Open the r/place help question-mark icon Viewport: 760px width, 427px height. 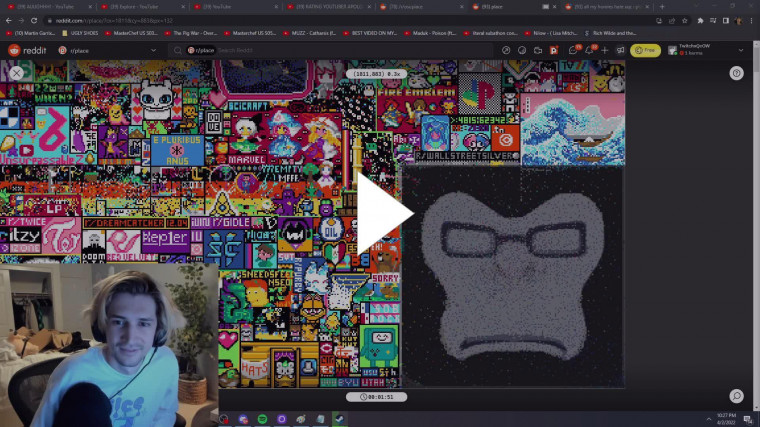736,73
